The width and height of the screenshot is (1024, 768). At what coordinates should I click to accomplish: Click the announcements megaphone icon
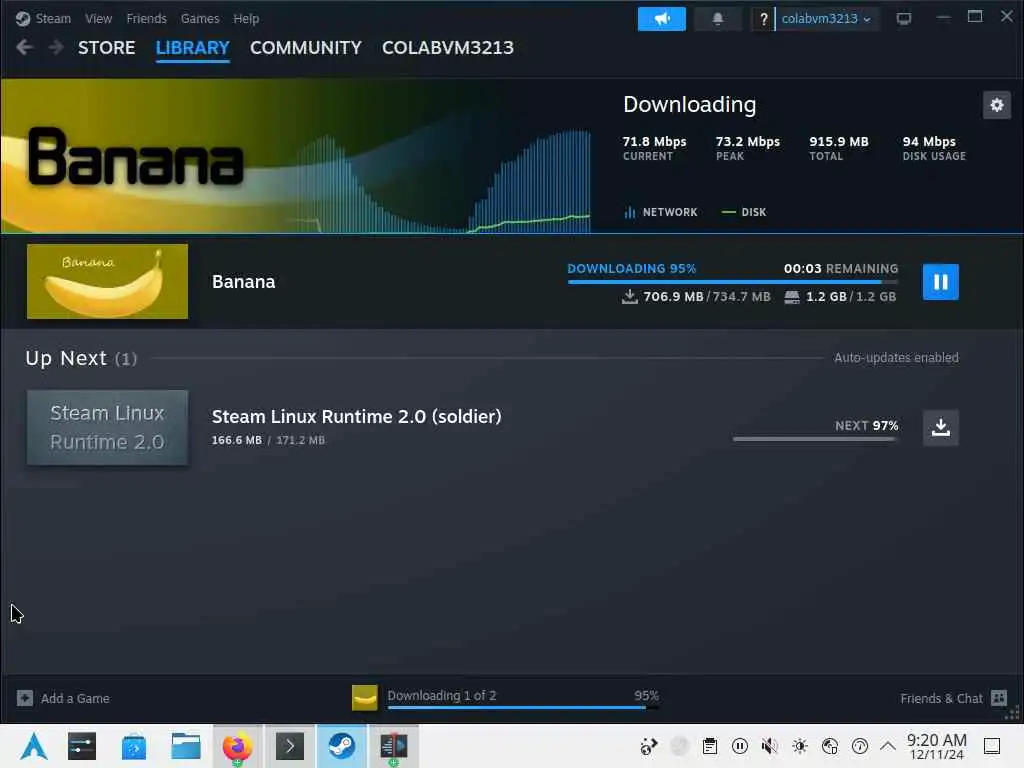click(x=662, y=19)
